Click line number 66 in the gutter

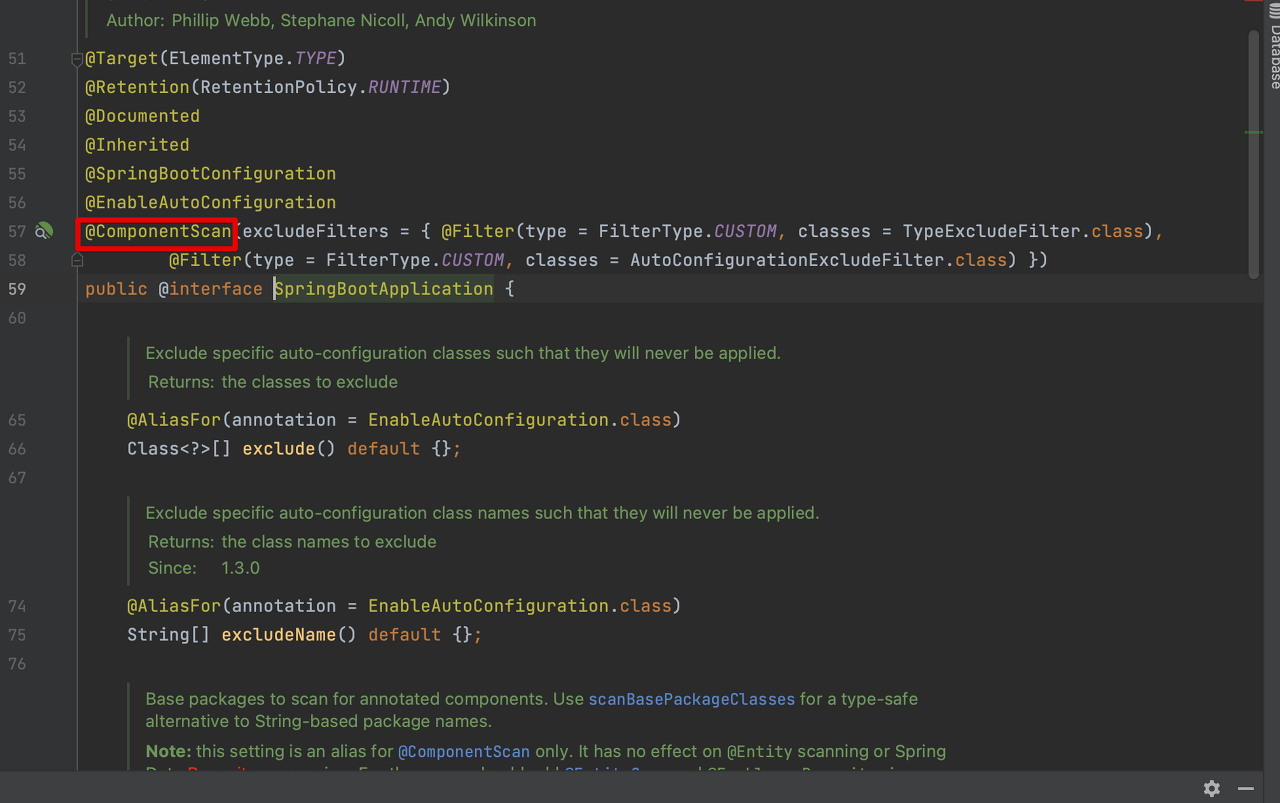[x=17, y=449]
